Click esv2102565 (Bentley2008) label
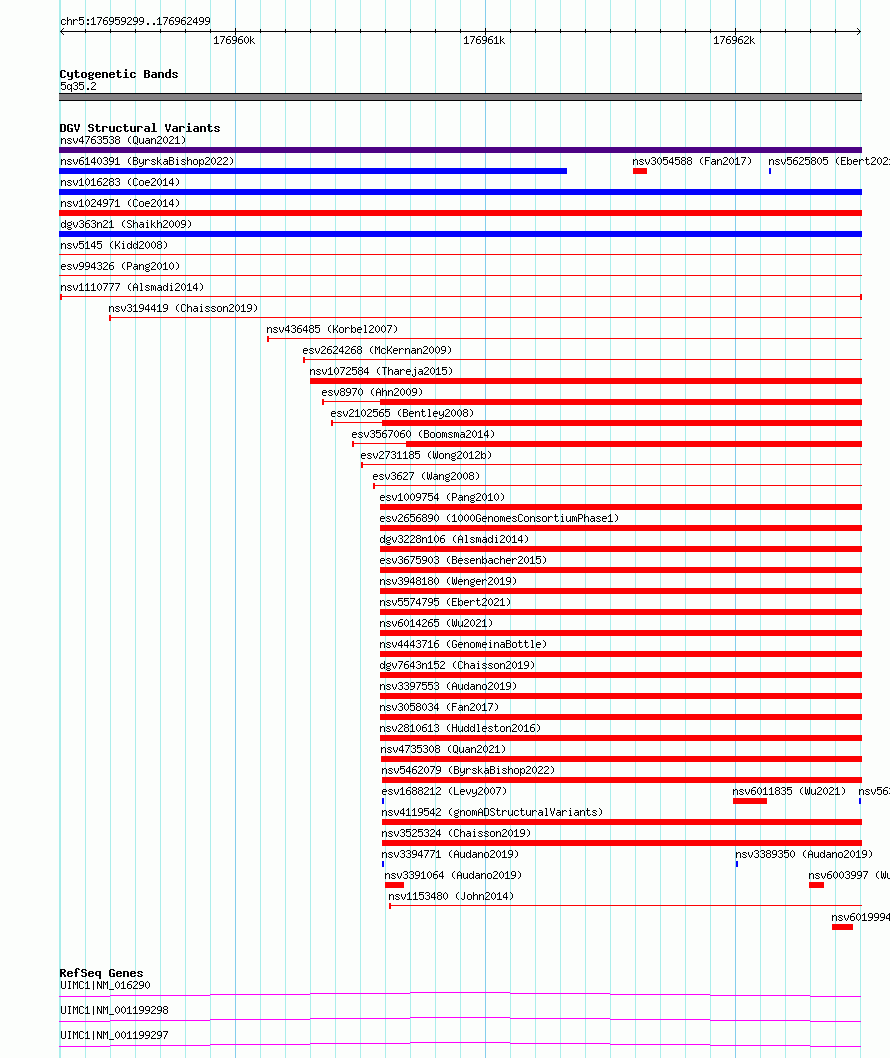The width and height of the screenshot is (890, 1058). click(402, 412)
